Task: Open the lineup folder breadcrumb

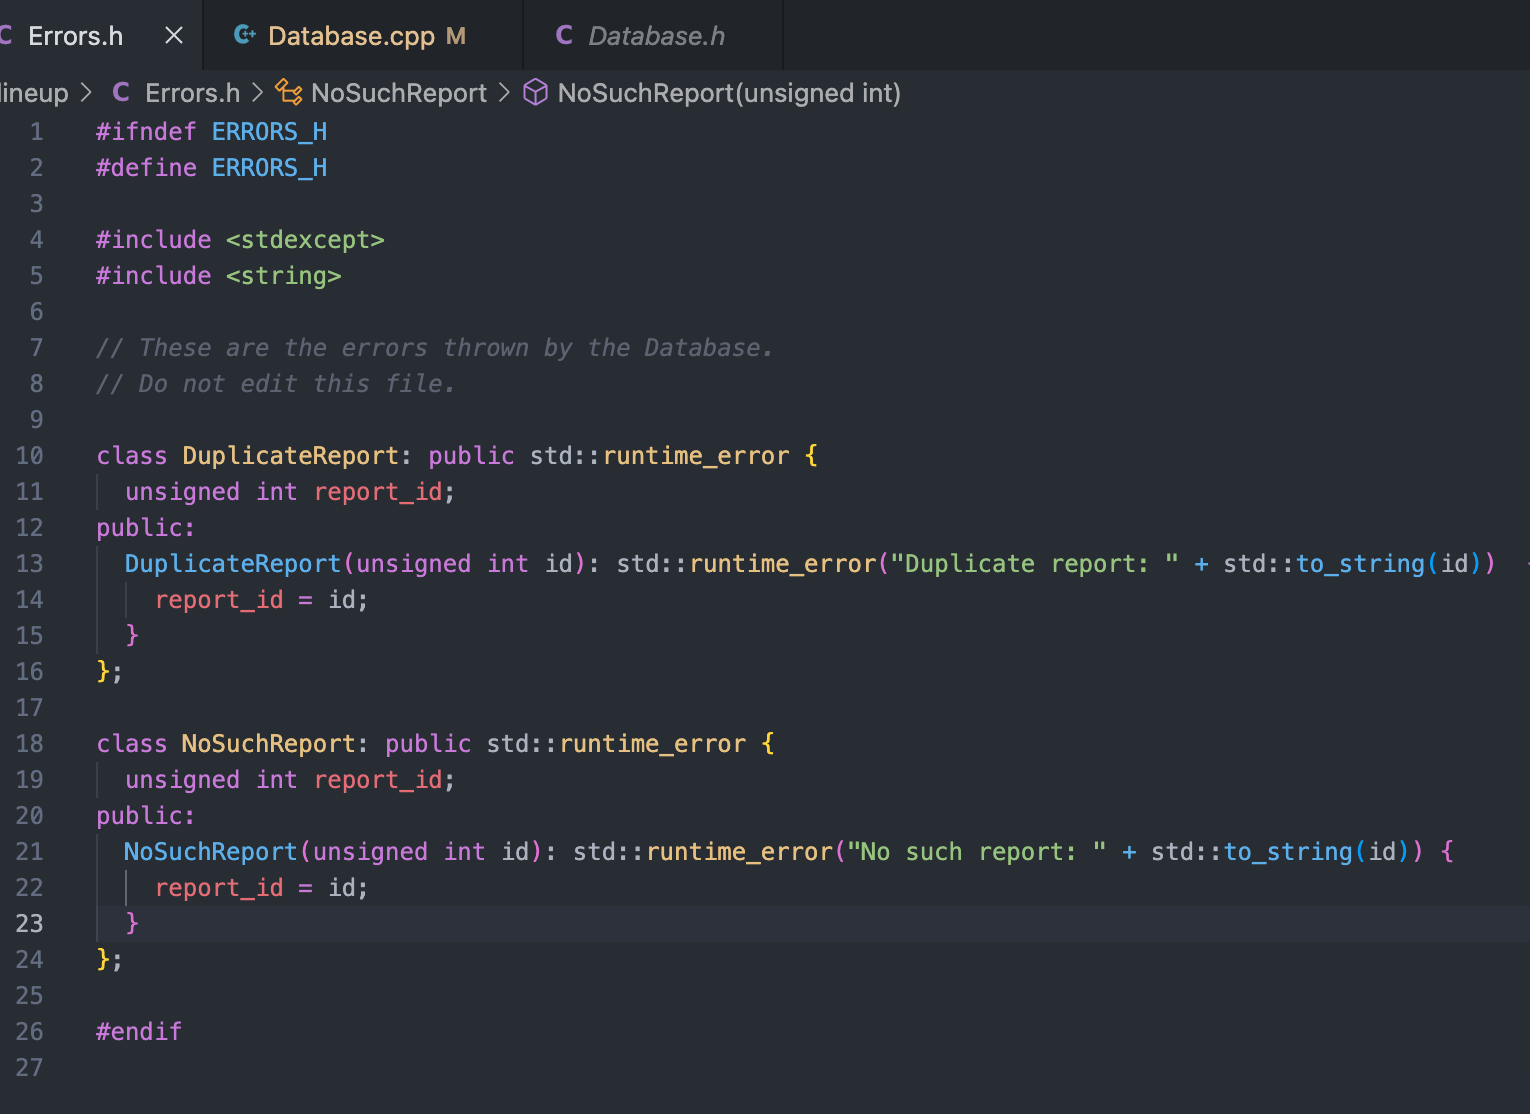Action: point(34,93)
